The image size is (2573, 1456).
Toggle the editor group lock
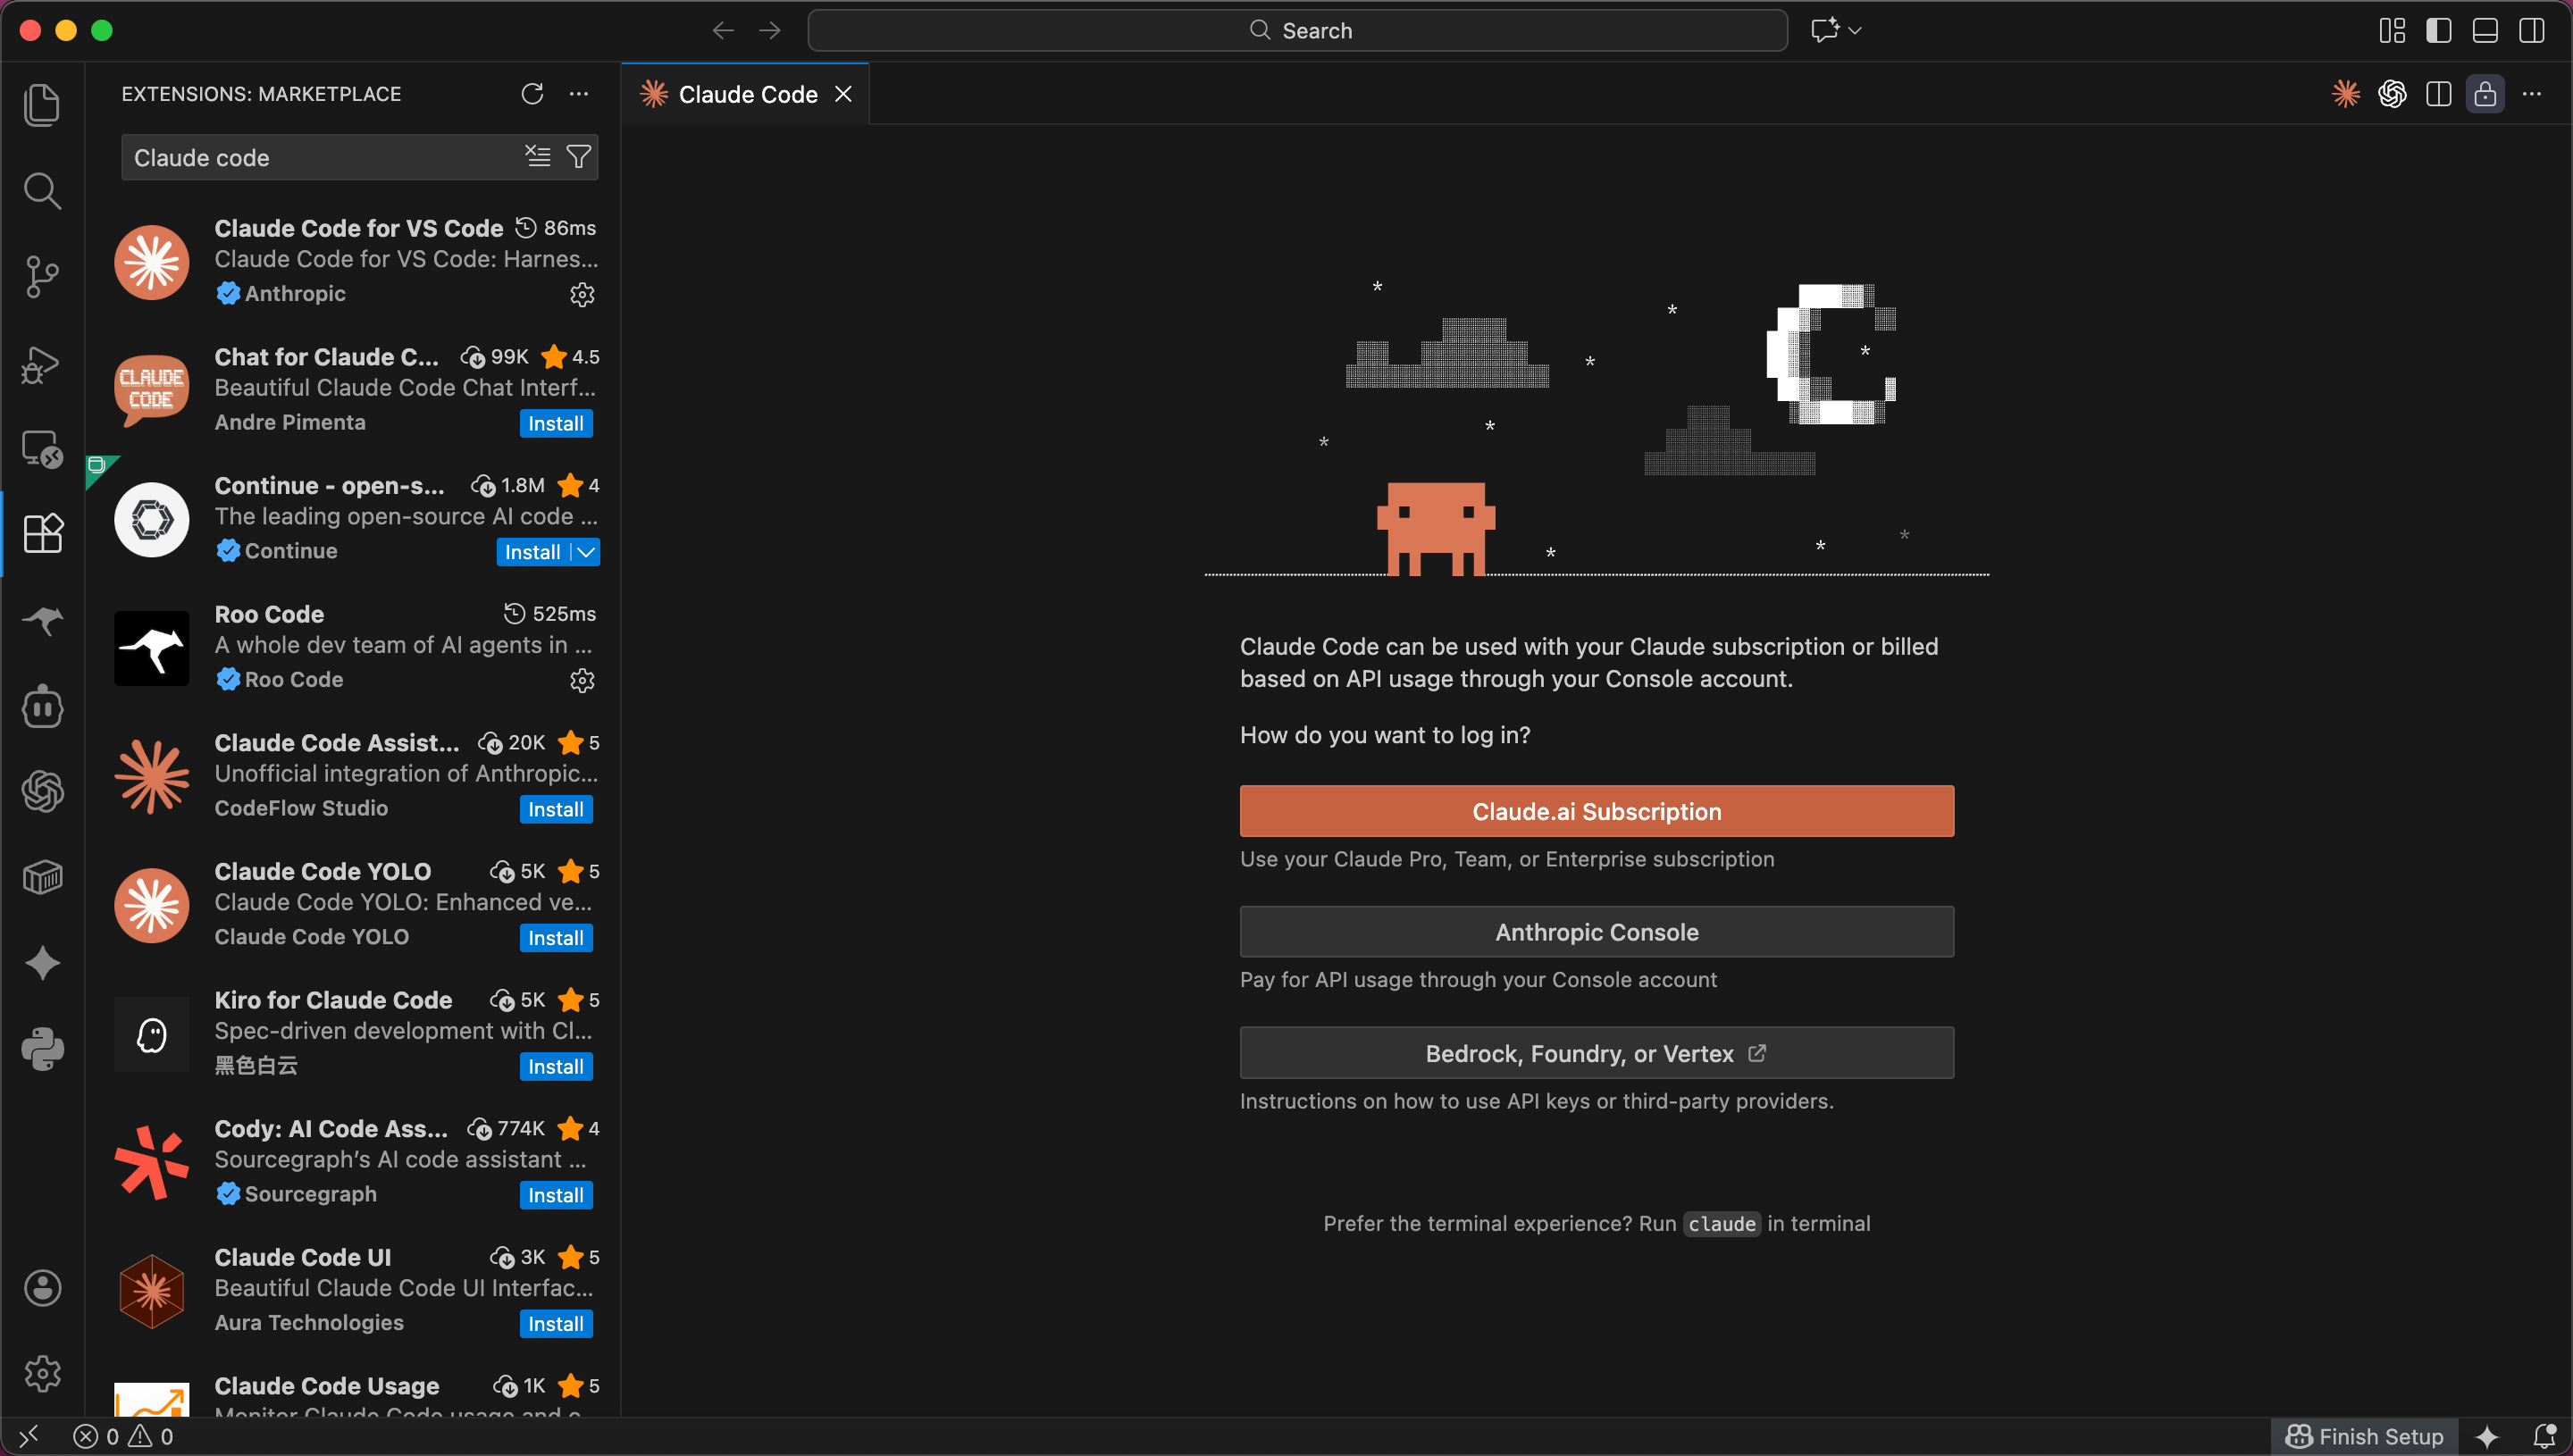[2485, 94]
